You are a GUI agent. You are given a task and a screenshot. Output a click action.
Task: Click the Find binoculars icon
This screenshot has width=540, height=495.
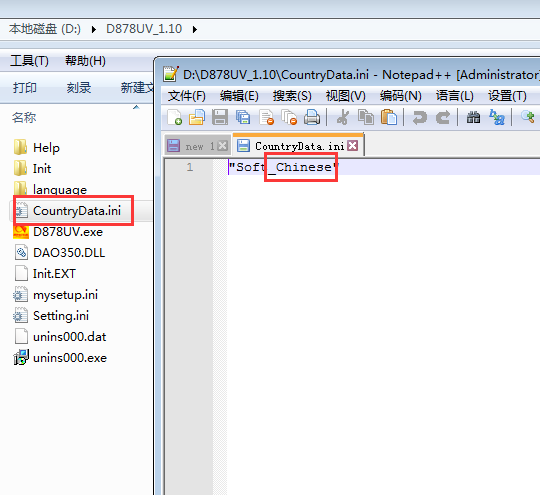[474, 117]
